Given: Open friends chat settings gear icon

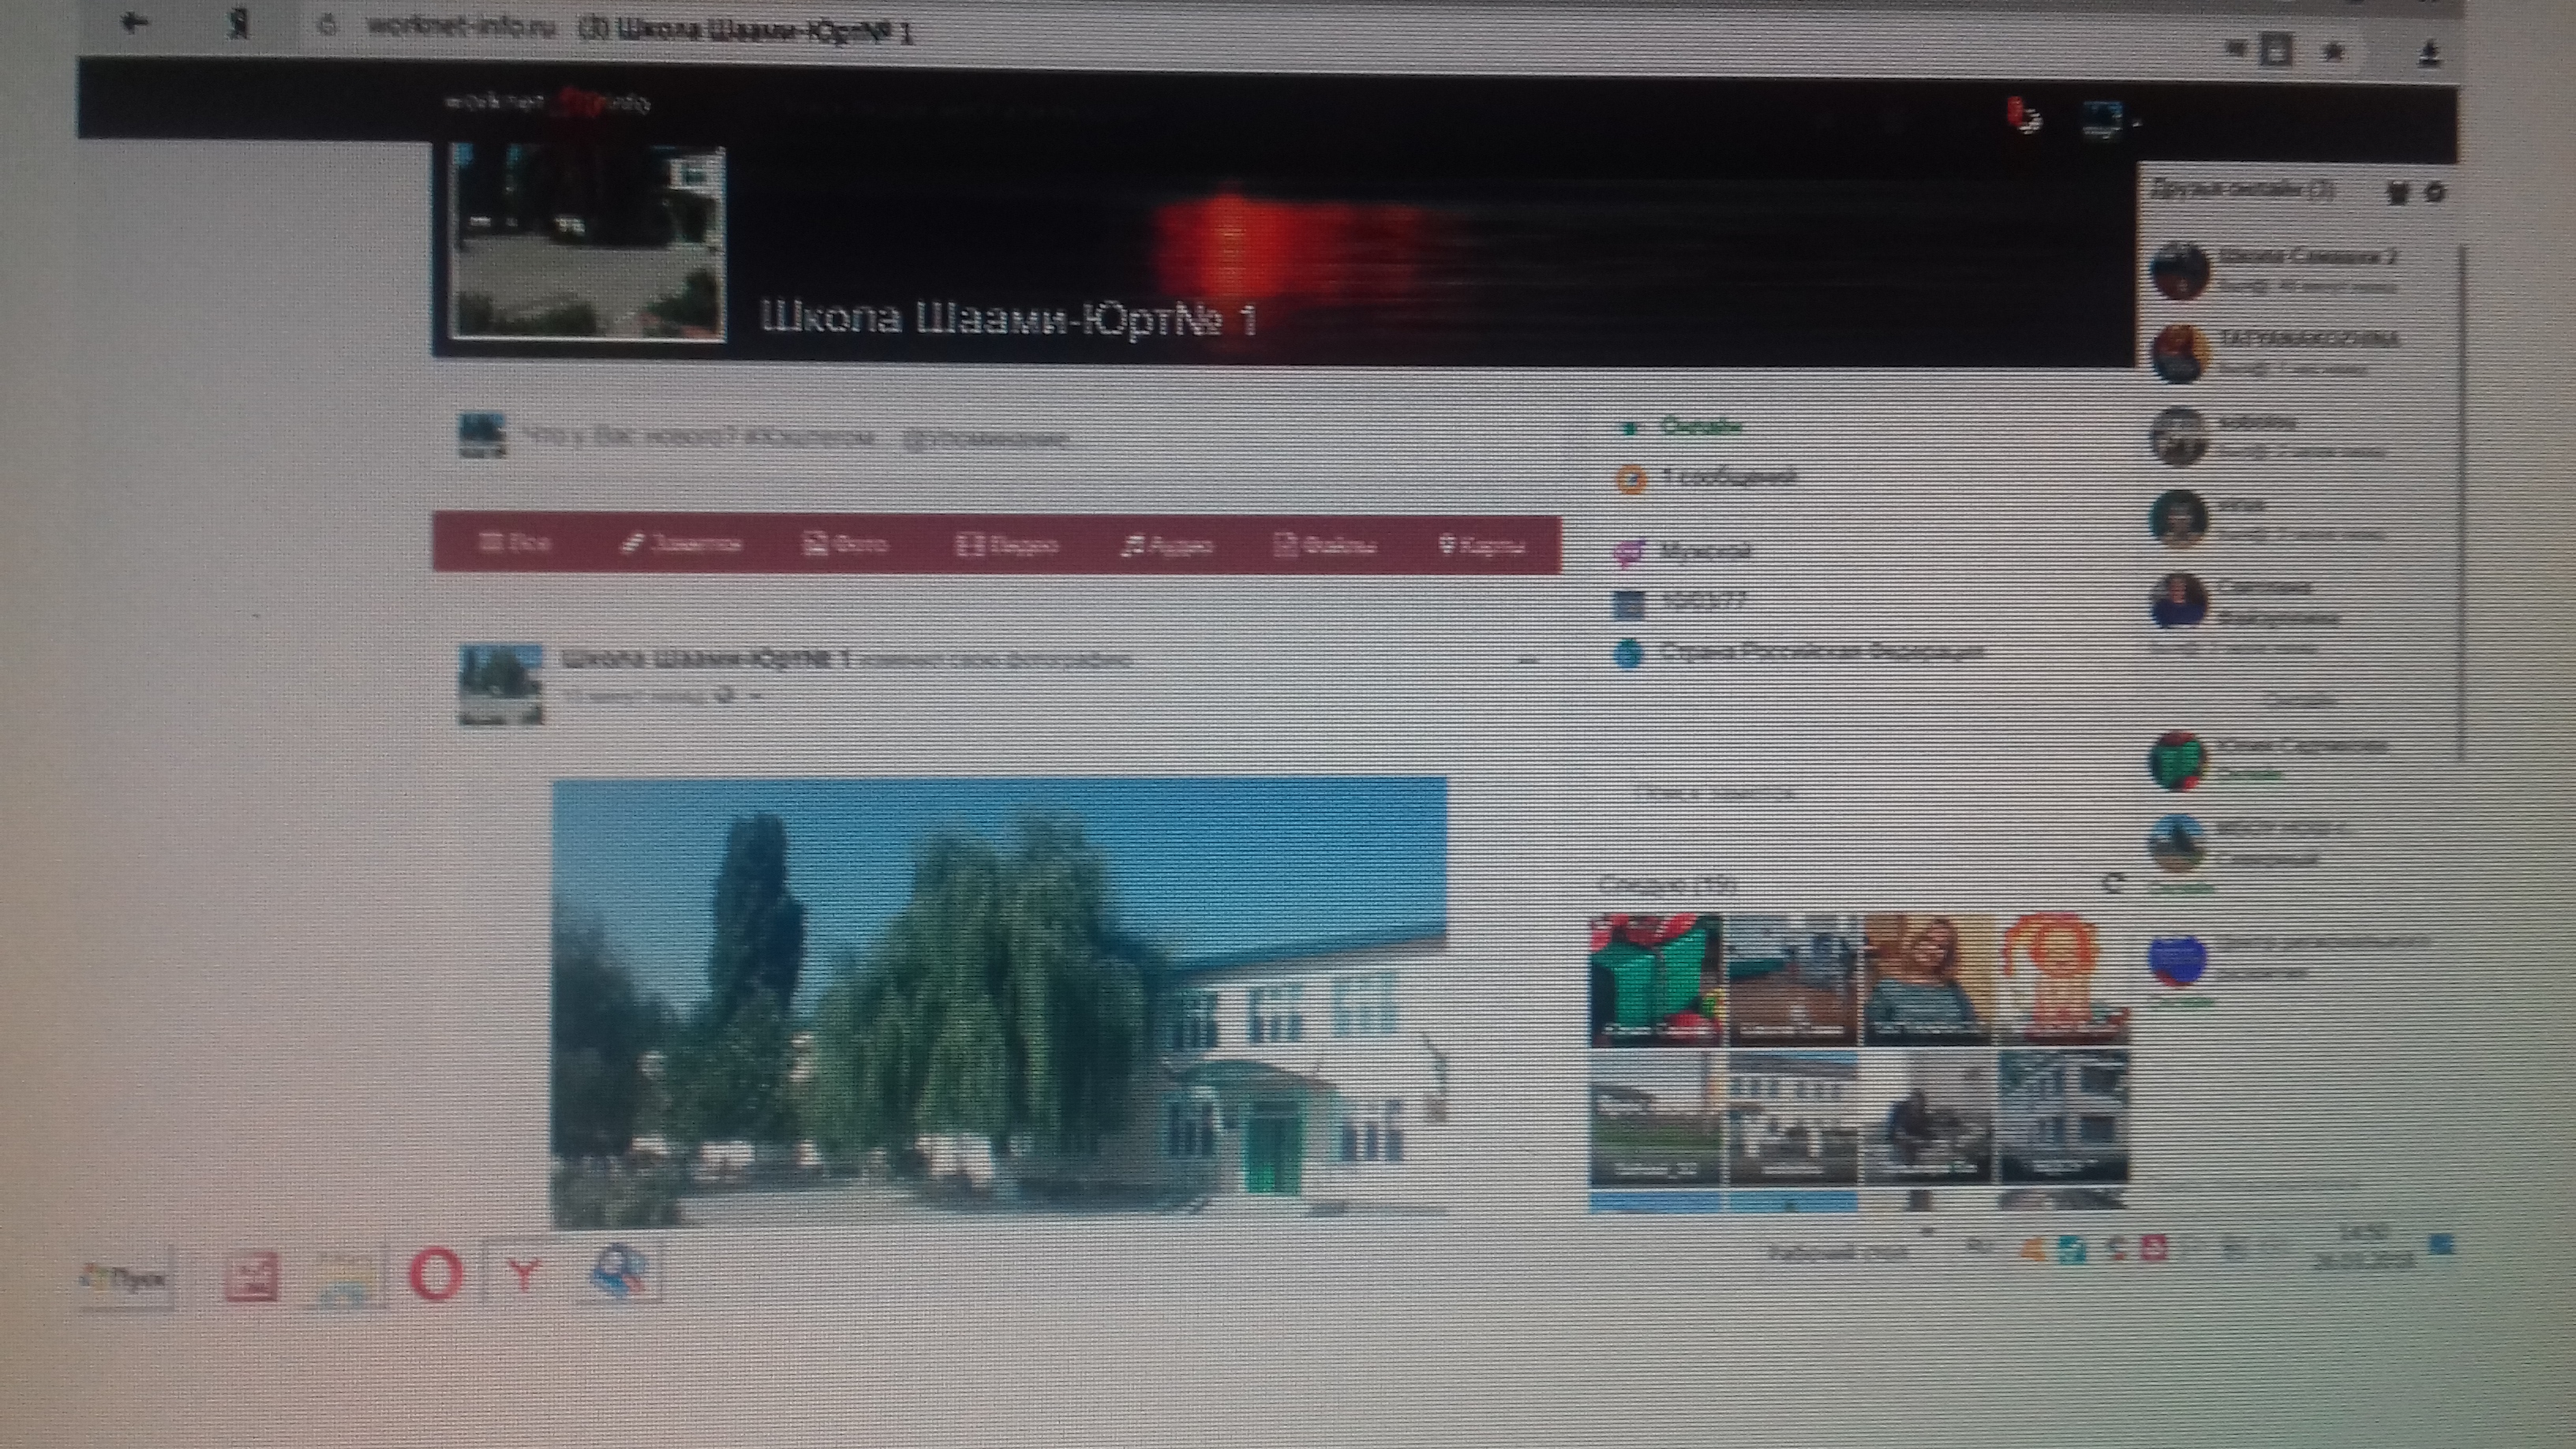Looking at the screenshot, I should (x=2435, y=193).
